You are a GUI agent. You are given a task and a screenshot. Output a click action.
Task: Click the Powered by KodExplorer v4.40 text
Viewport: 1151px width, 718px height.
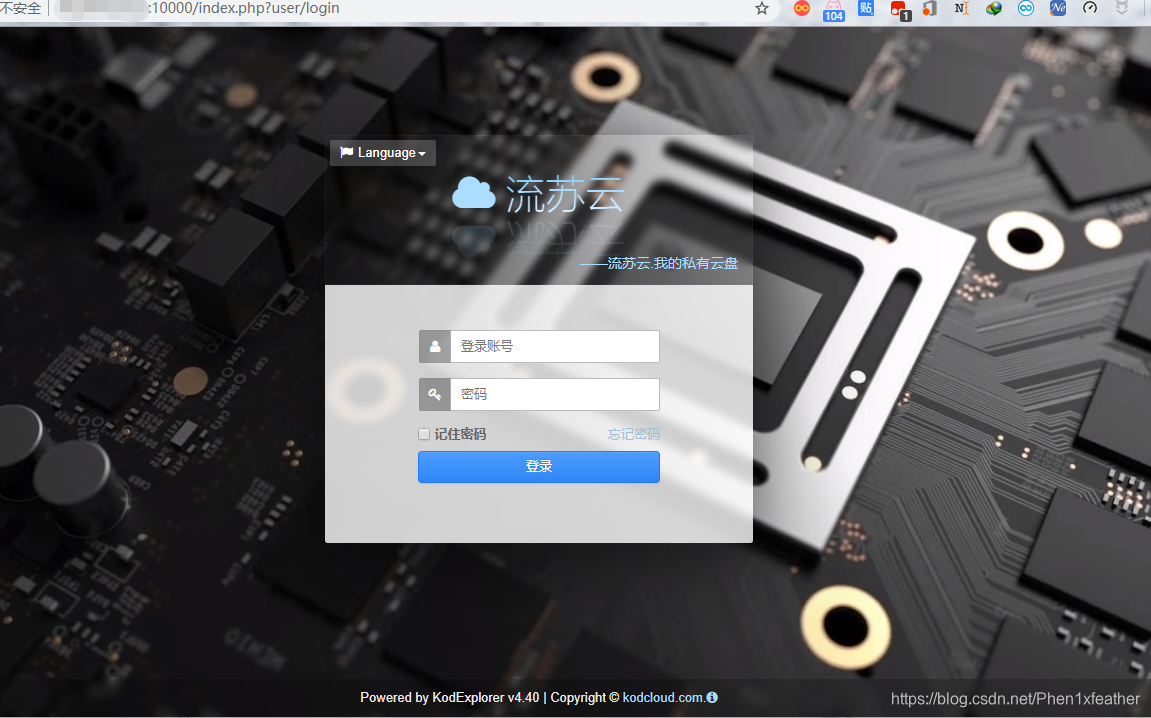click(449, 697)
